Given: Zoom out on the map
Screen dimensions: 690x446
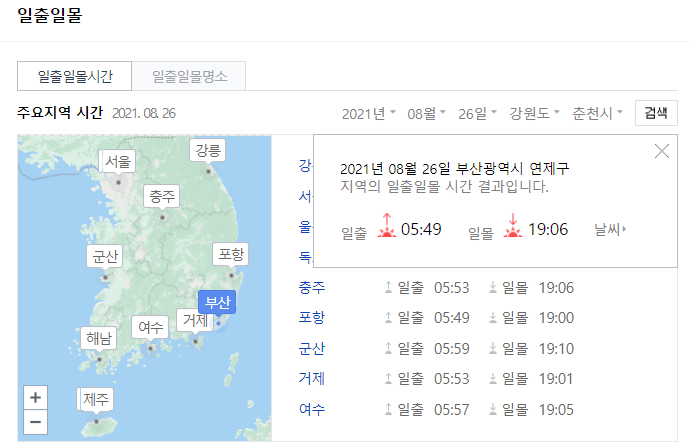Looking at the screenshot, I should click(36, 422).
